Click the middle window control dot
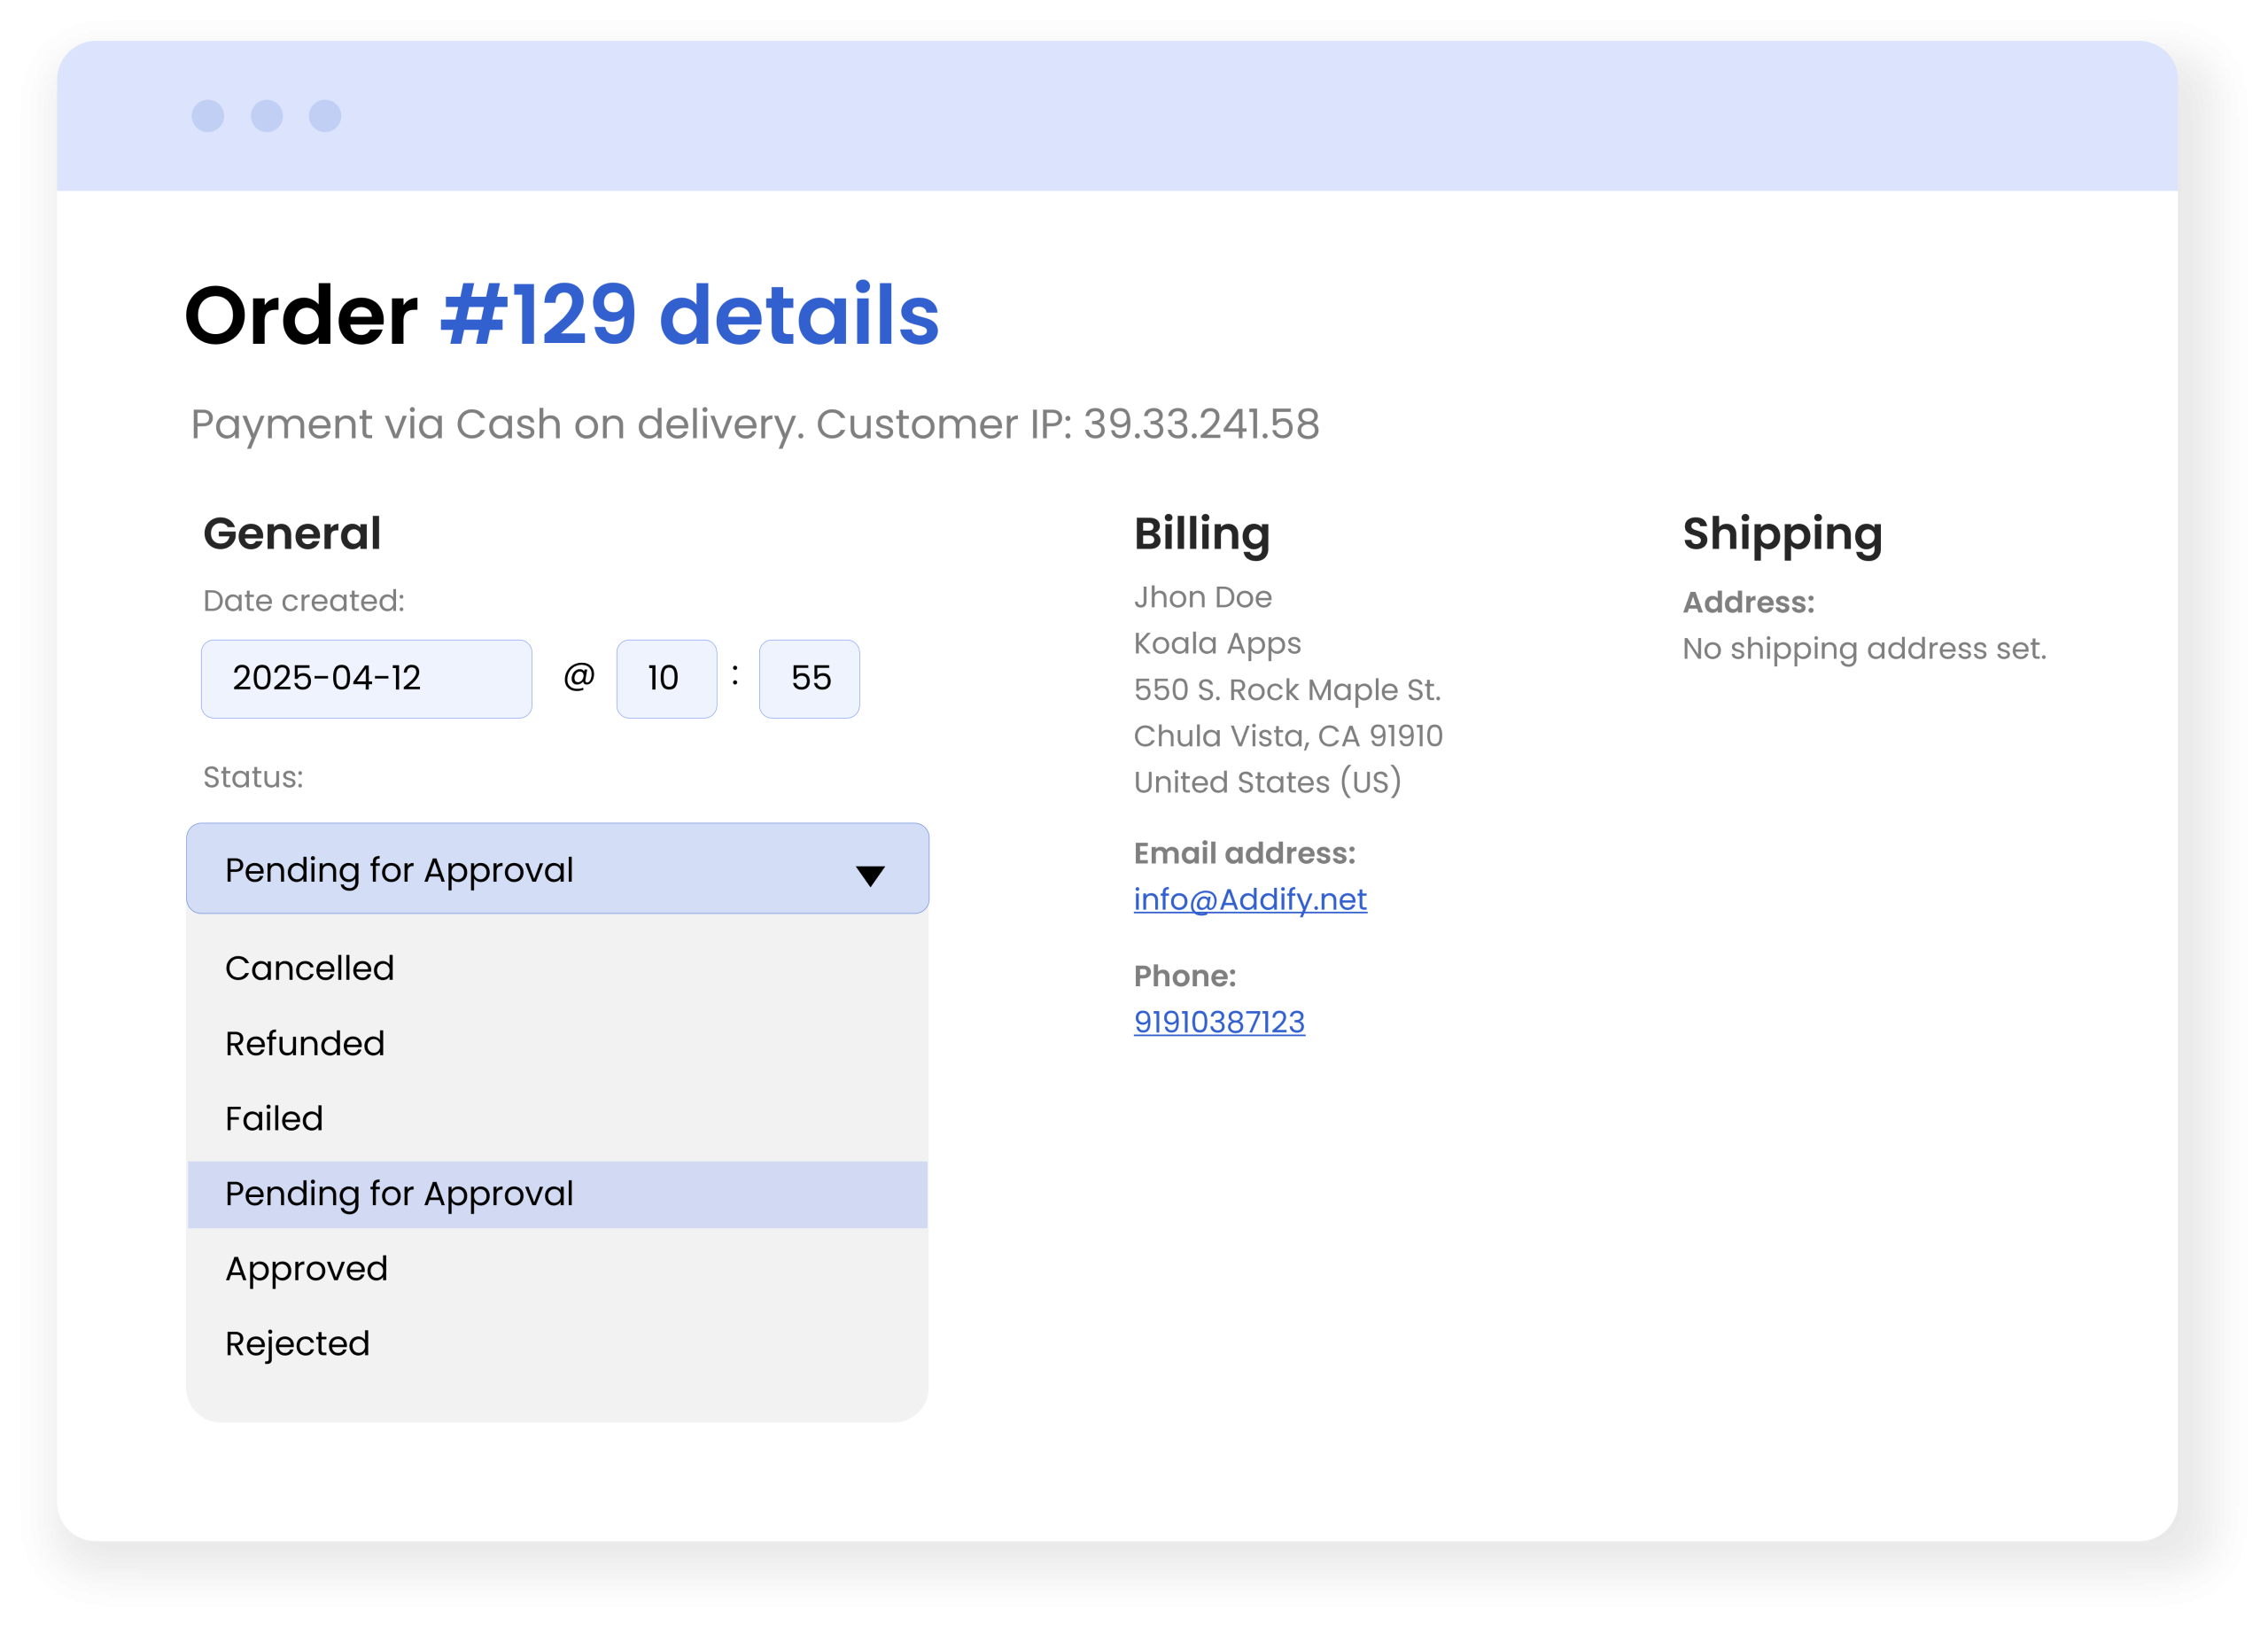The image size is (2268, 1626). pyautogui.click(x=266, y=116)
